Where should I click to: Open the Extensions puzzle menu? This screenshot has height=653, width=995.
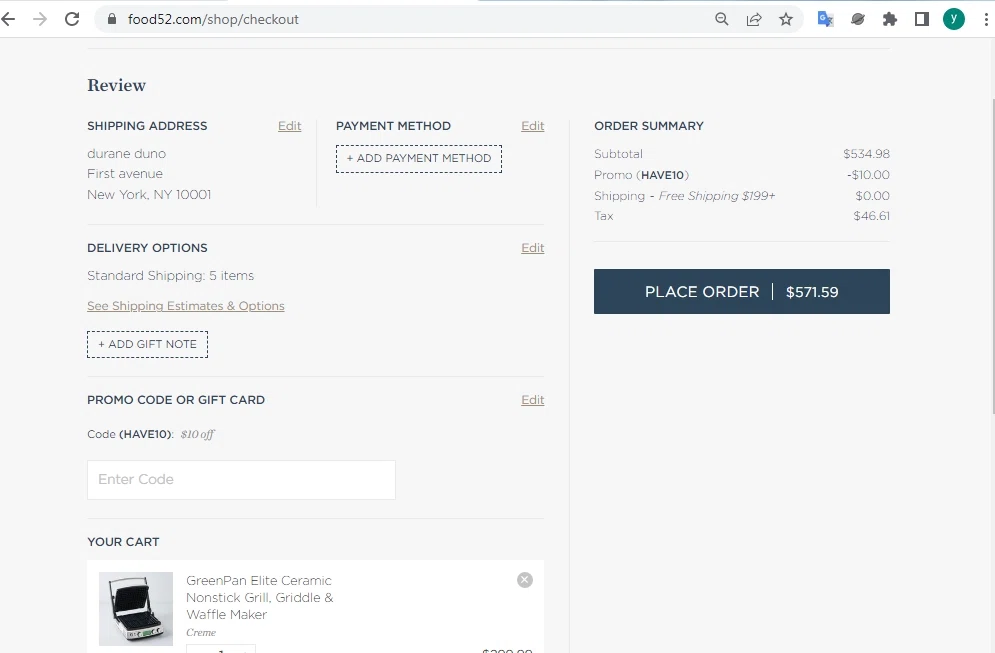tap(890, 19)
